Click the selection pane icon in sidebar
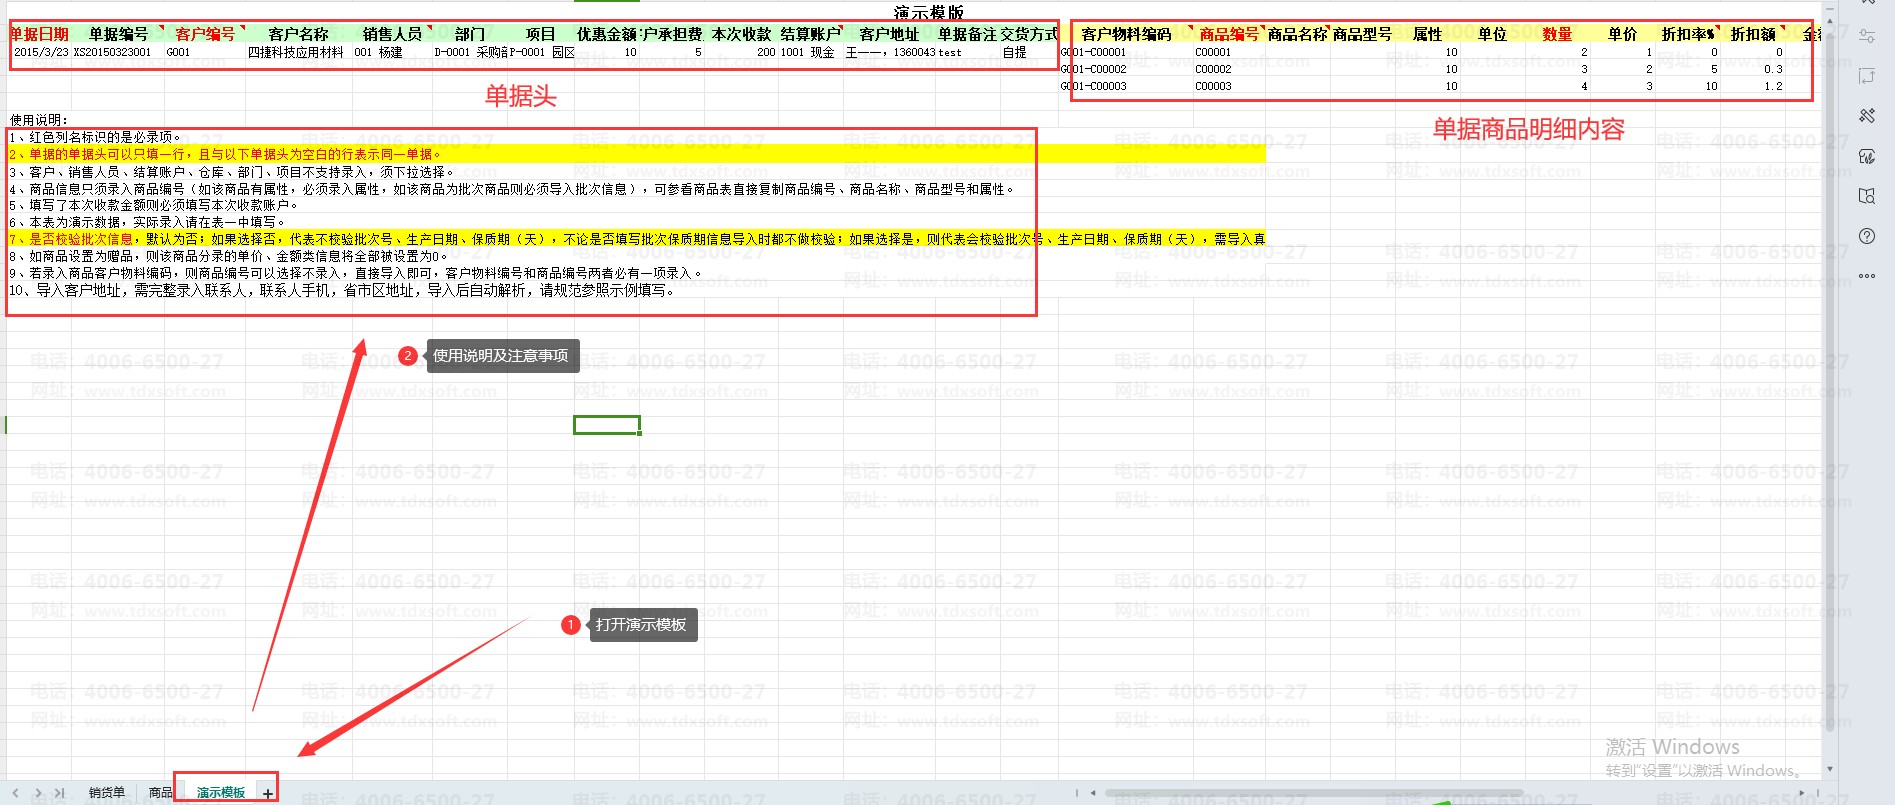 (x=1866, y=76)
